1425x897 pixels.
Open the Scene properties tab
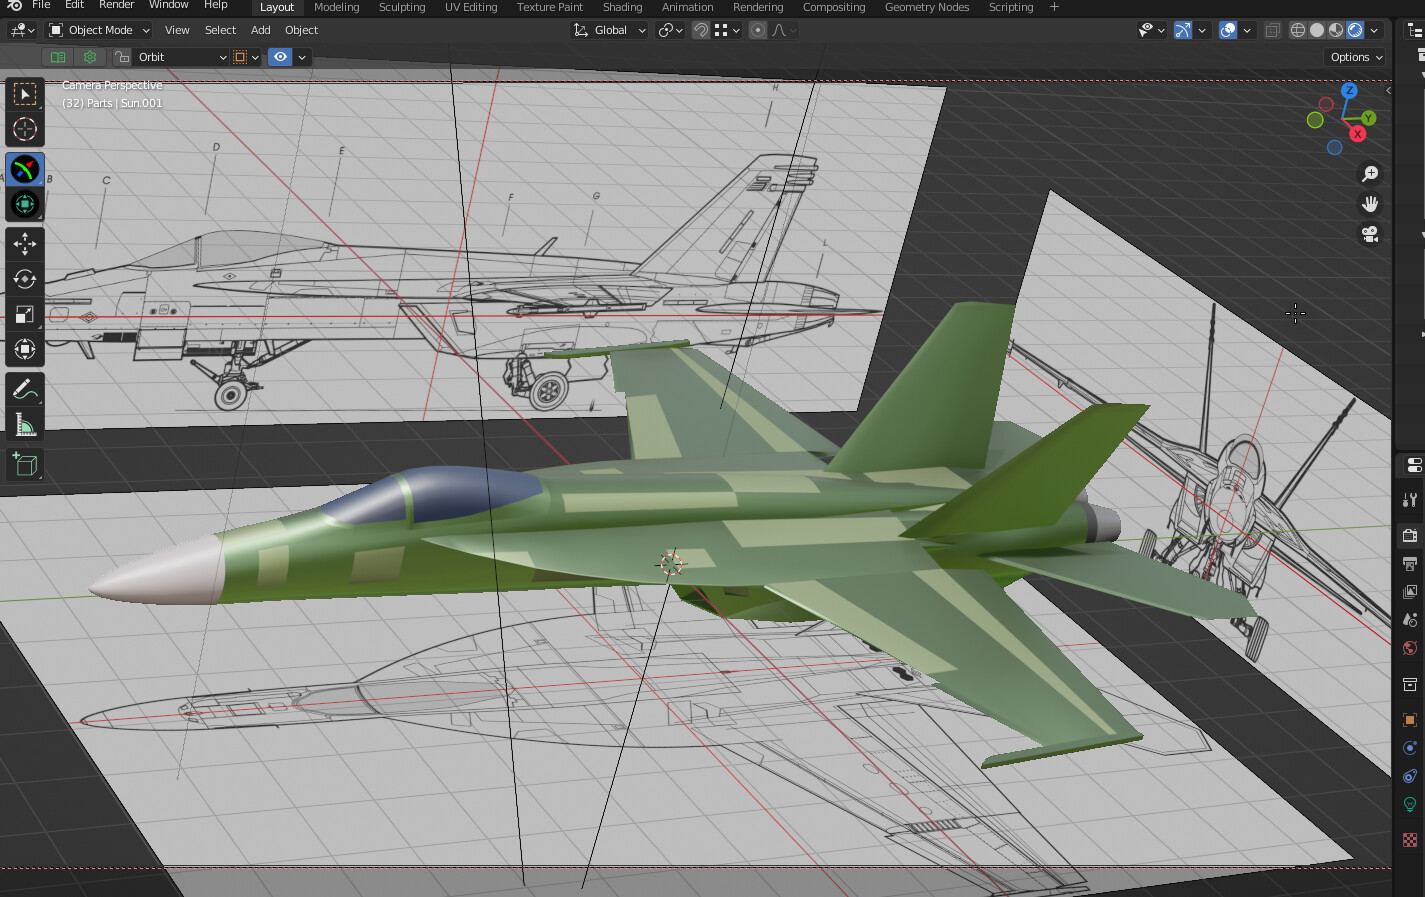[x=1410, y=620]
